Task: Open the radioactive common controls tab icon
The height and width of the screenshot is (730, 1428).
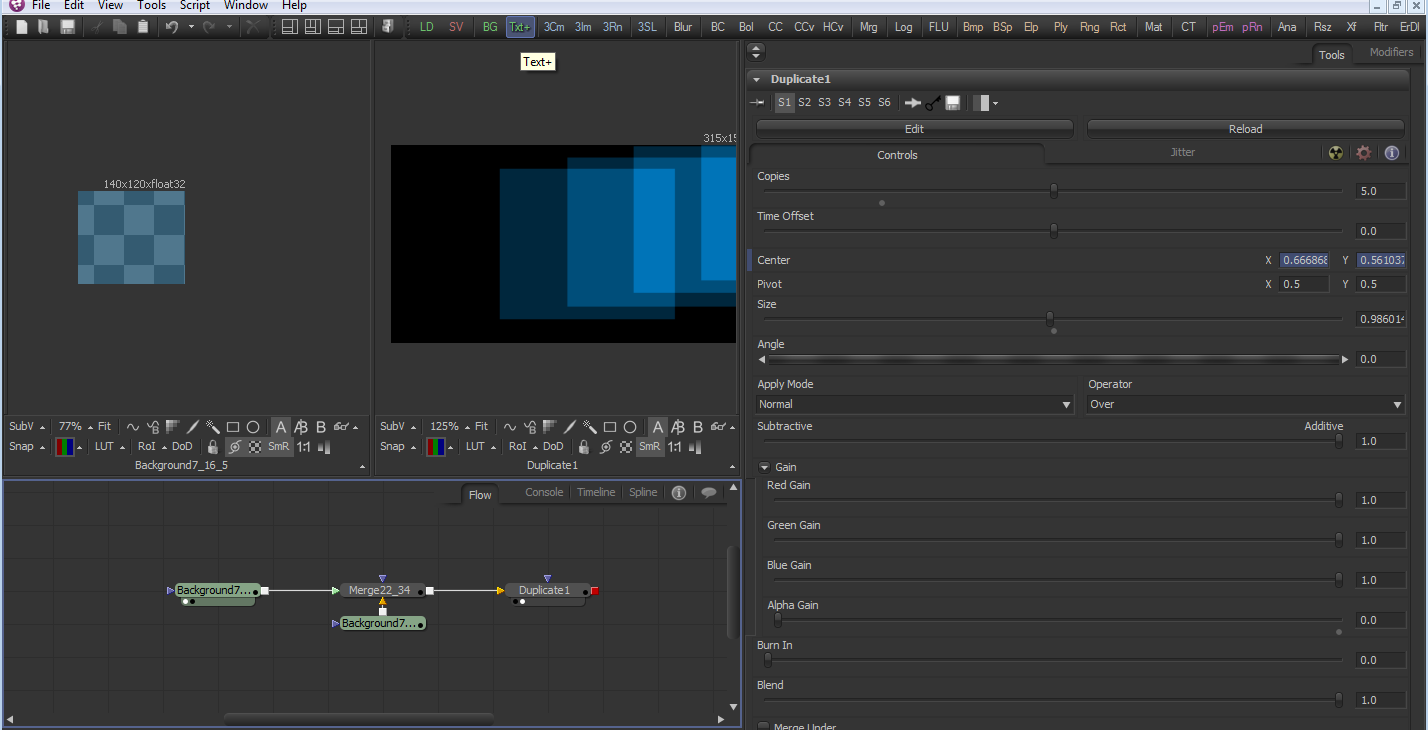Action: 1335,153
